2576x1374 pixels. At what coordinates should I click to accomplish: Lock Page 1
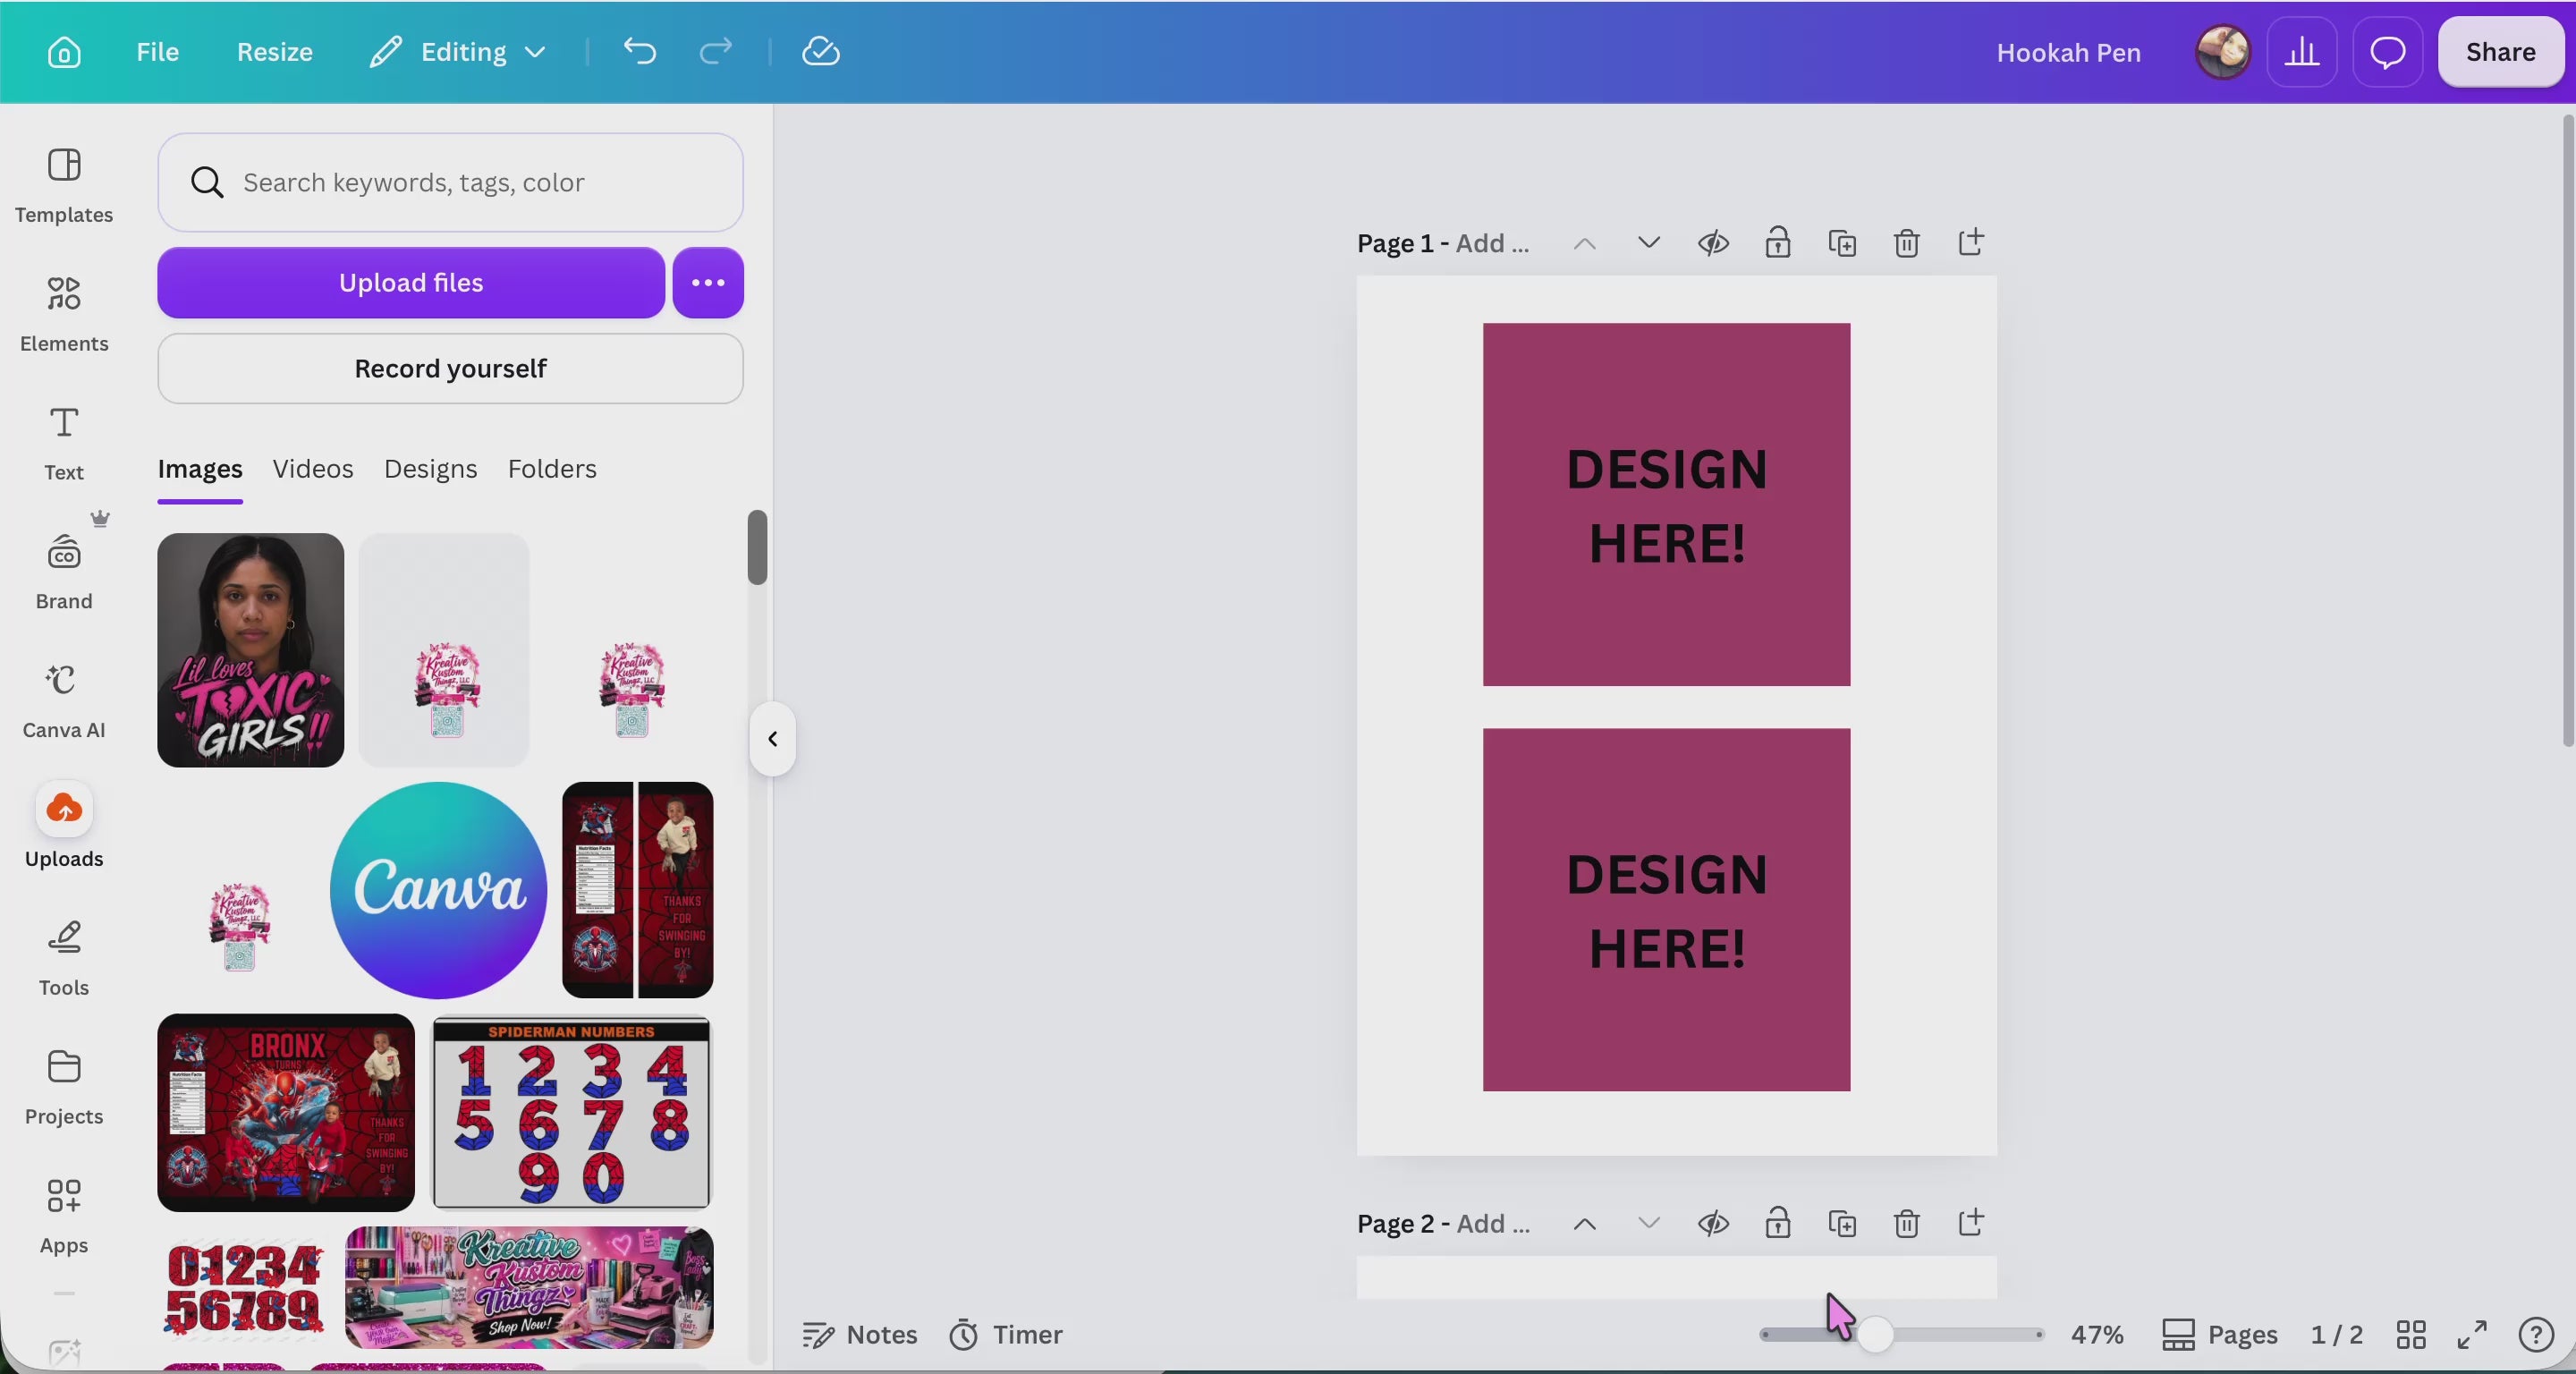(x=1778, y=243)
